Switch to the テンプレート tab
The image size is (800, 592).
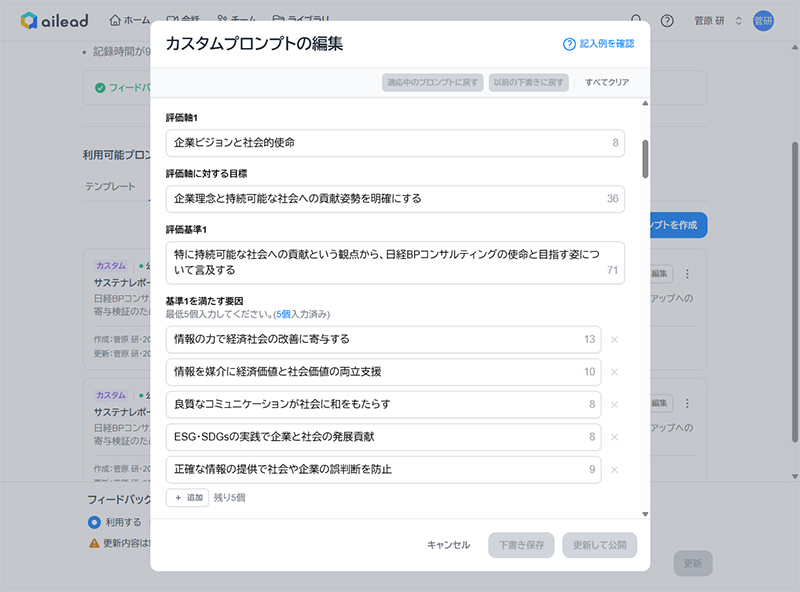(x=110, y=187)
